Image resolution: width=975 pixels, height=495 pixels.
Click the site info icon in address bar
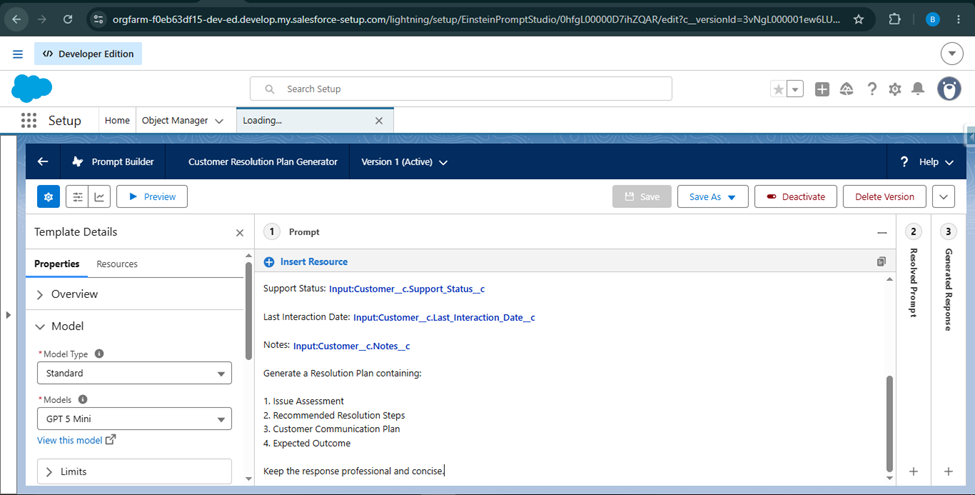click(98, 19)
